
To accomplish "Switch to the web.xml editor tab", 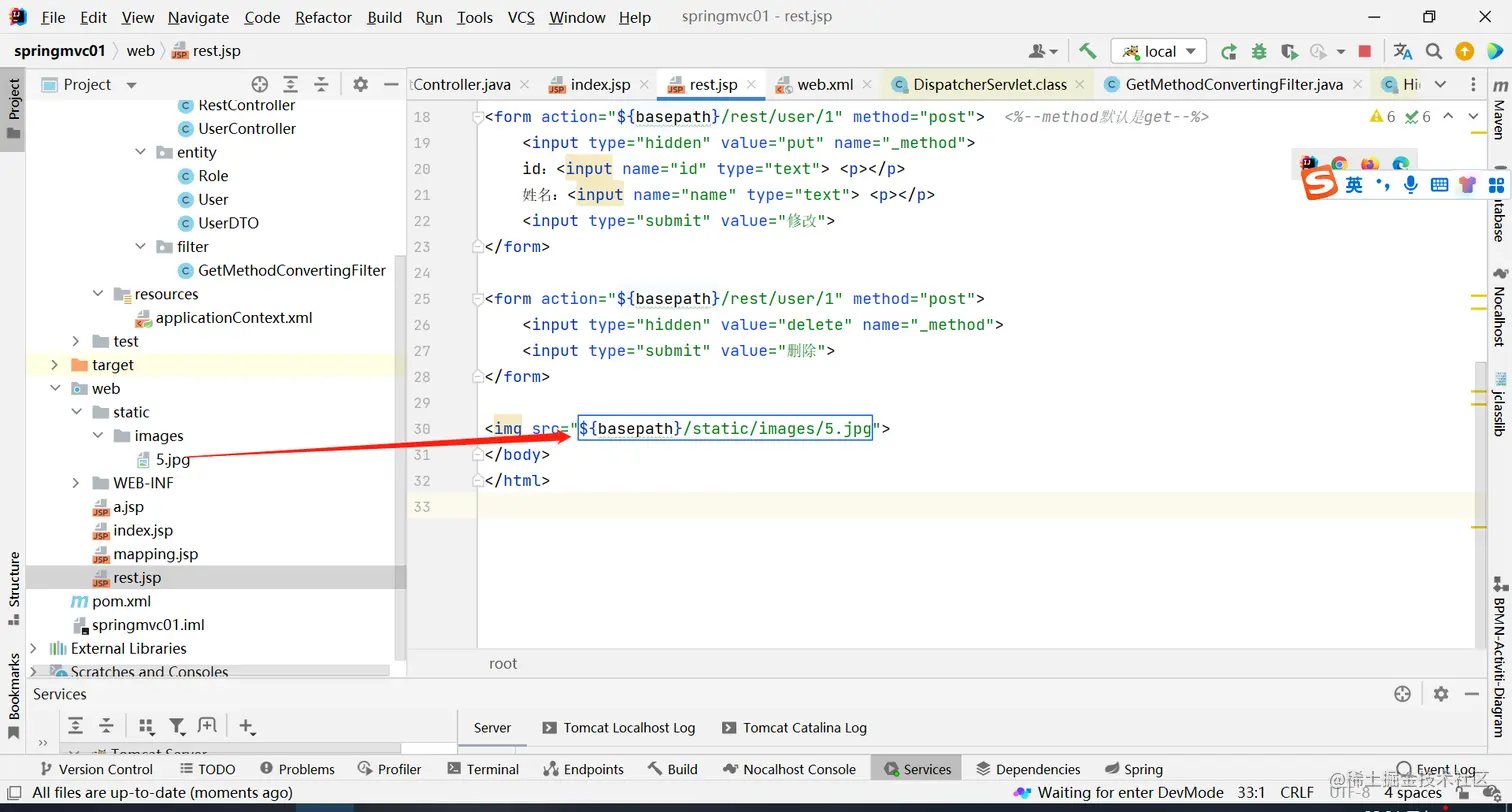I will tap(824, 85).
